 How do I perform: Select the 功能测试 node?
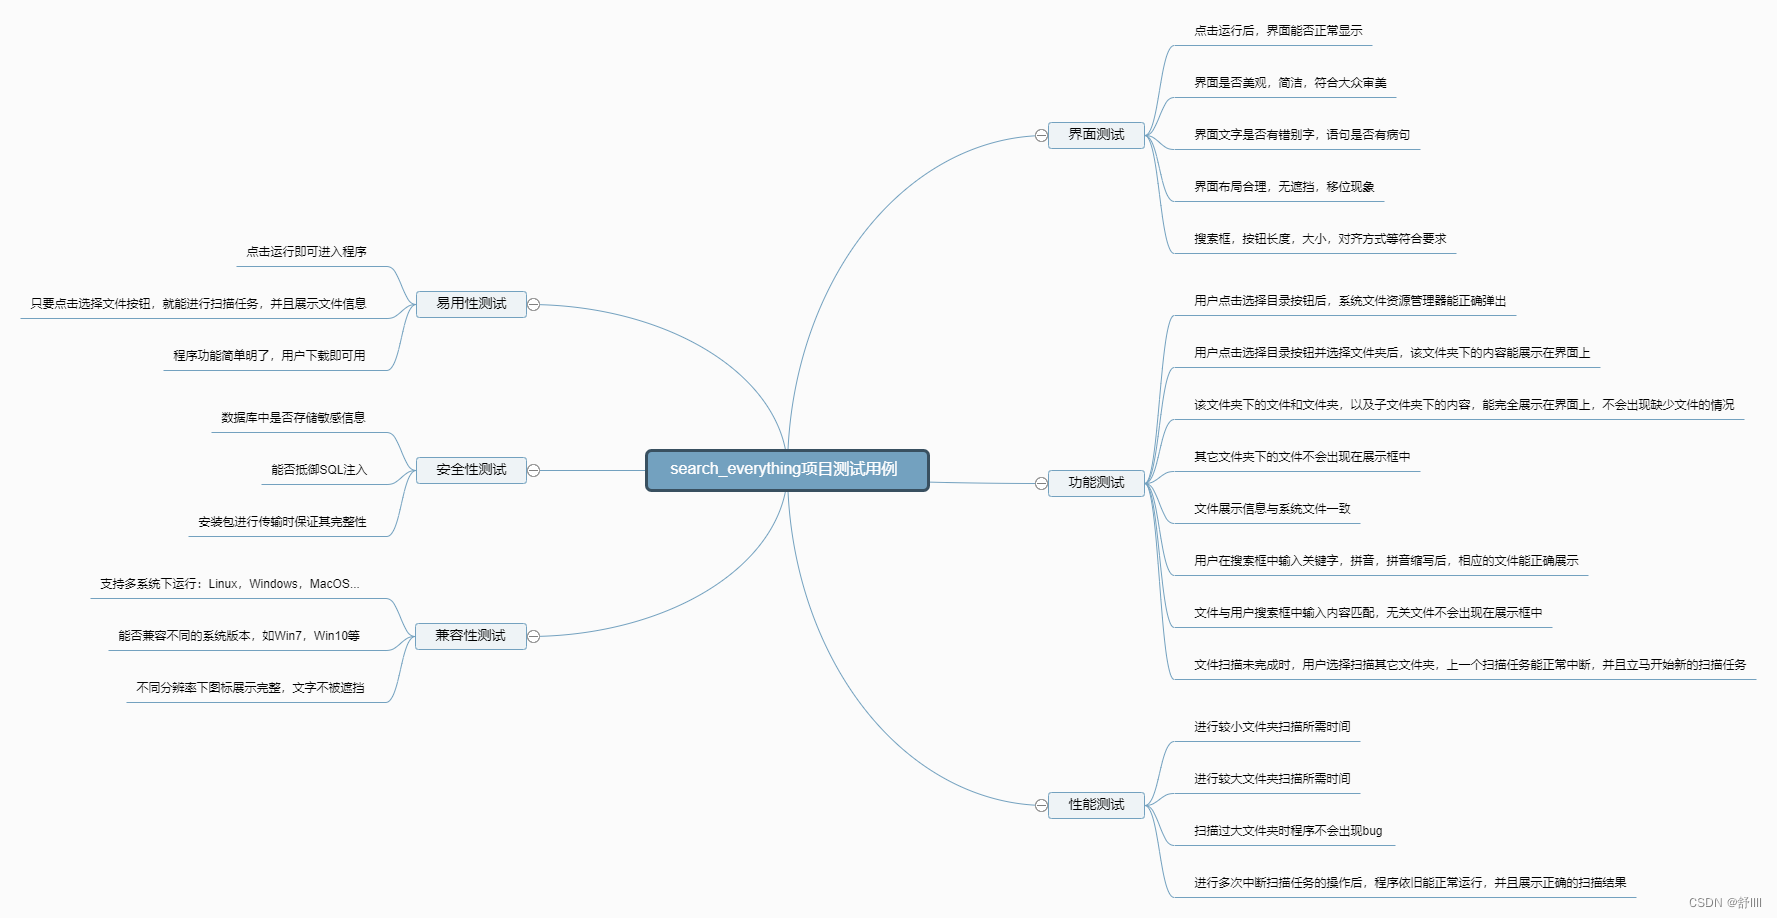[1096, 483]
